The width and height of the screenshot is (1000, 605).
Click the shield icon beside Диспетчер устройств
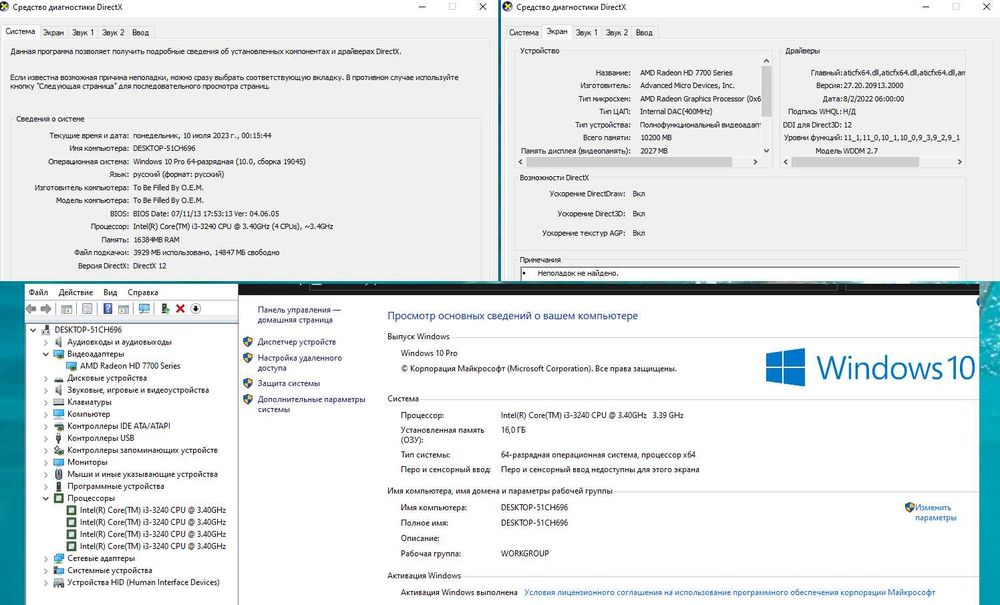tap(248, 342)
